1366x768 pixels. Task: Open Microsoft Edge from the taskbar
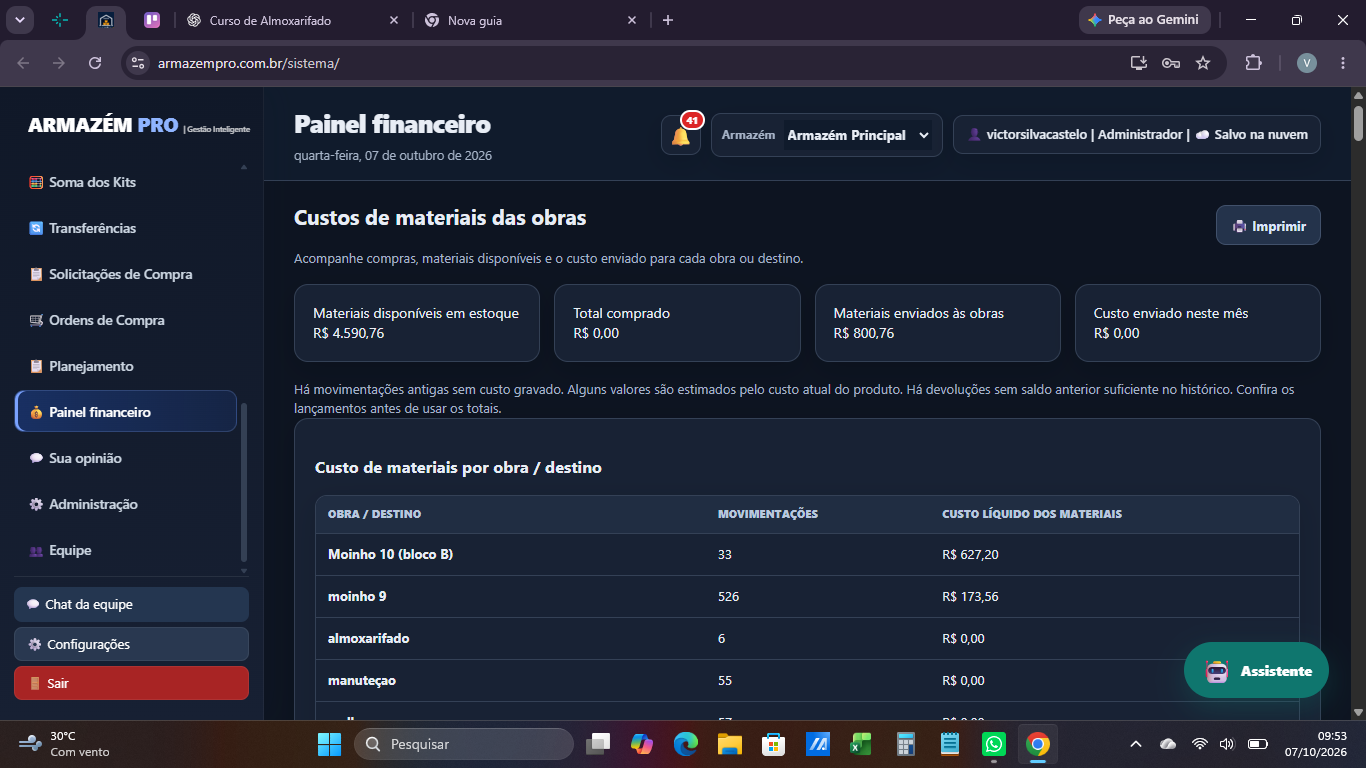tap(685, 744)
